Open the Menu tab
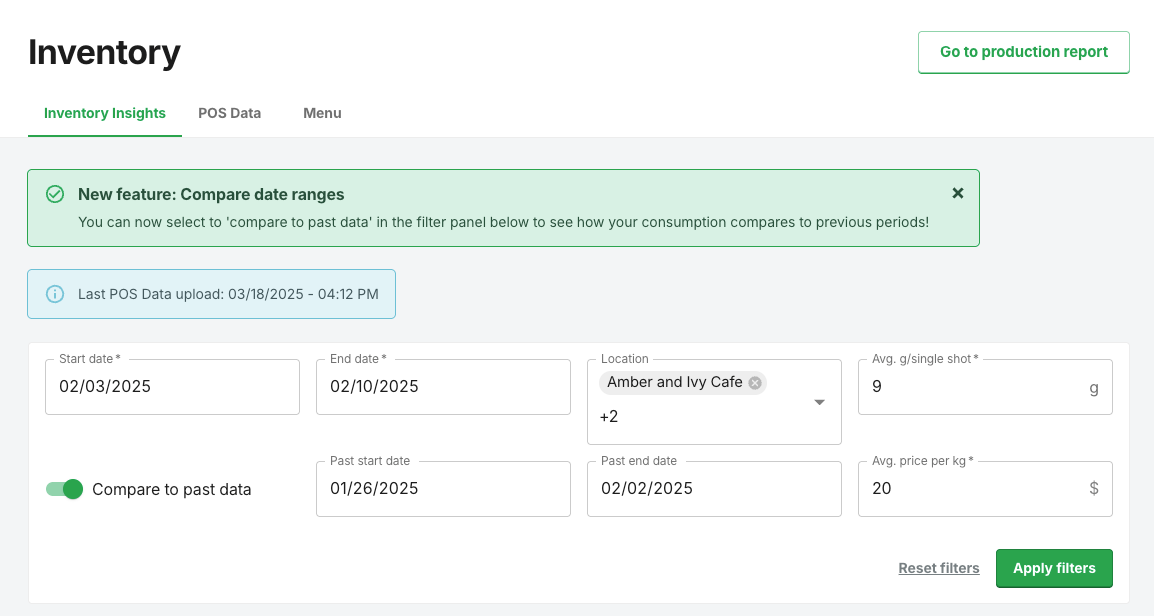Viewport: 1154px width, 616px height. (322, 113)
